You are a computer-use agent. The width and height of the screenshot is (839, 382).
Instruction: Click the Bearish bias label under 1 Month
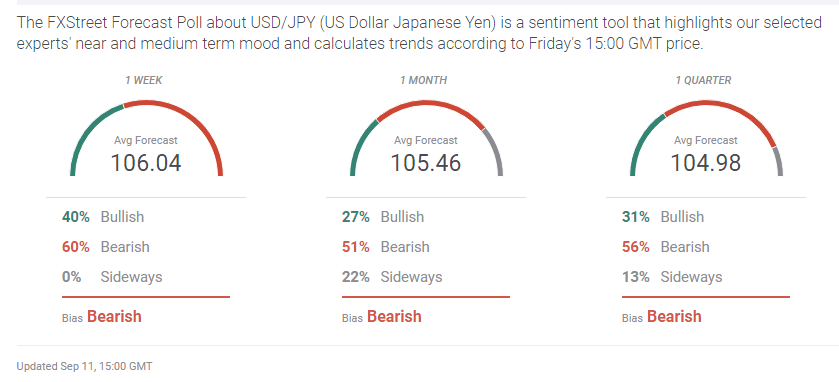point(394,316)
